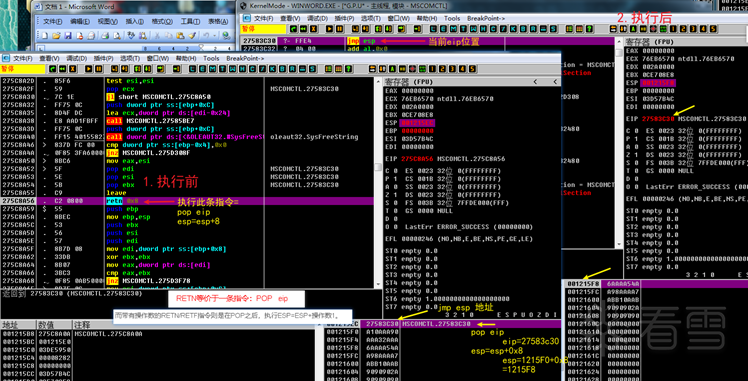The image size is (748, 381).
Task: Click EFL 00000246 flags line, front debugger
Action: 459,238
